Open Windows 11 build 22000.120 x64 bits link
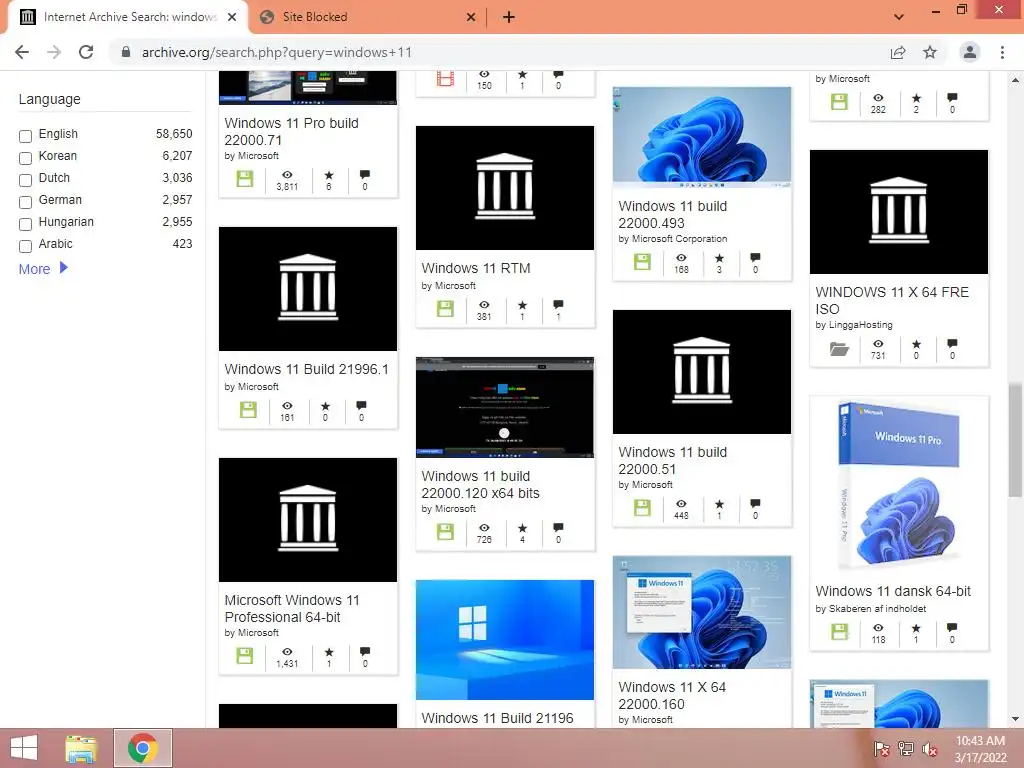 click(481, 485)
